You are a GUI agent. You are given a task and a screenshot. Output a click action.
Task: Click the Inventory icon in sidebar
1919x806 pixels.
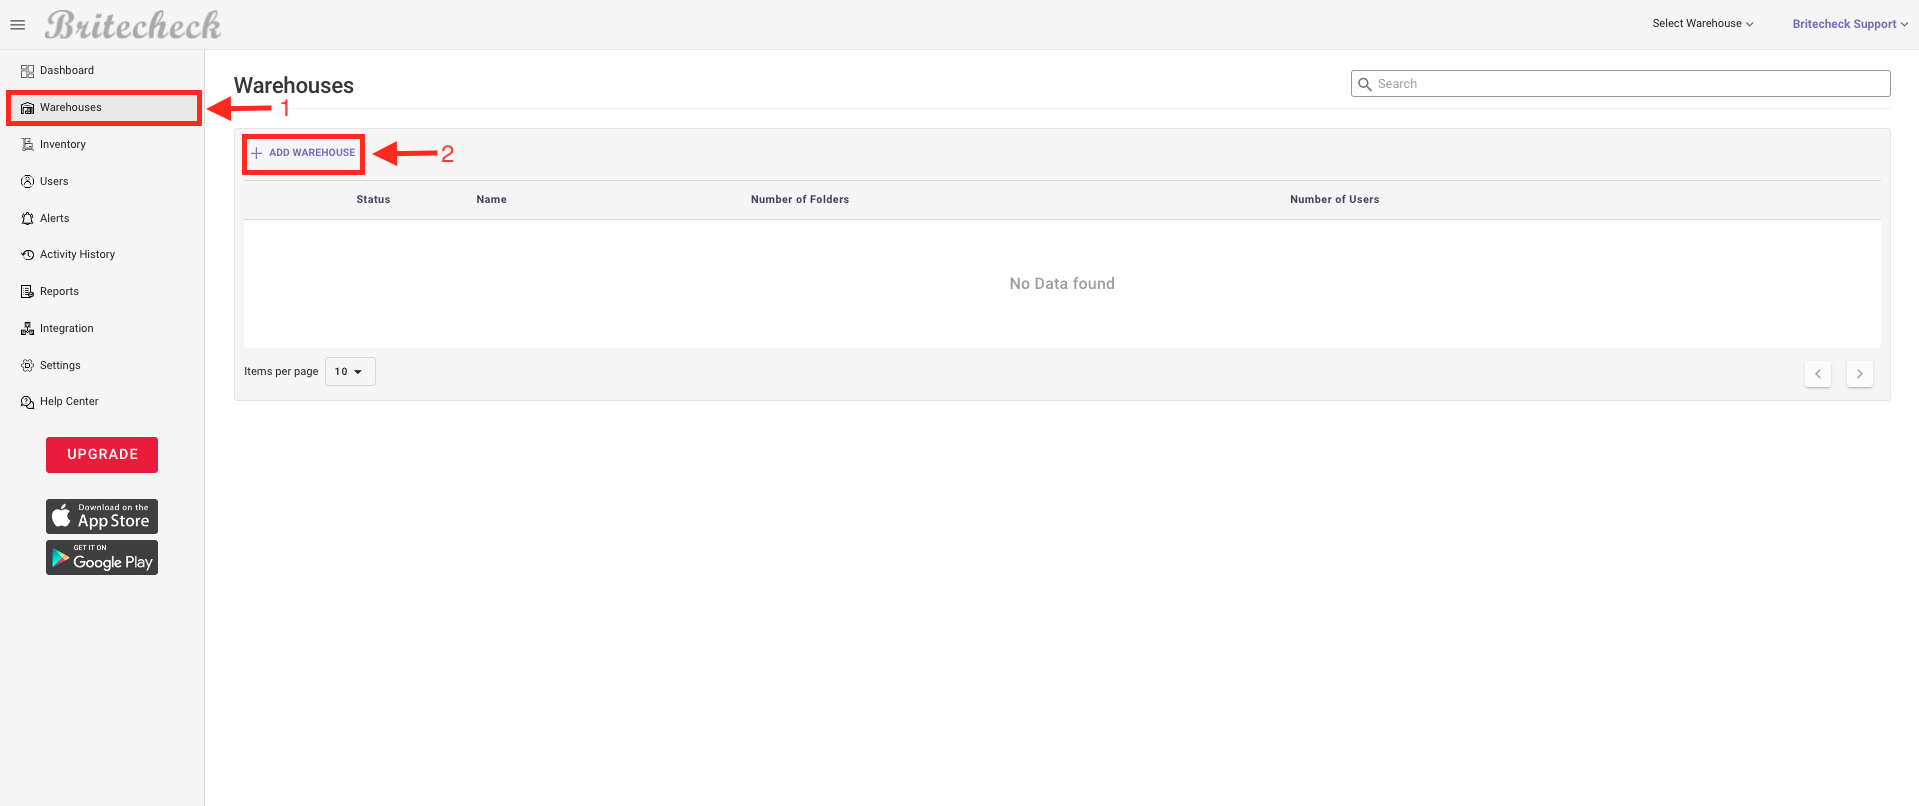[27, 145]
